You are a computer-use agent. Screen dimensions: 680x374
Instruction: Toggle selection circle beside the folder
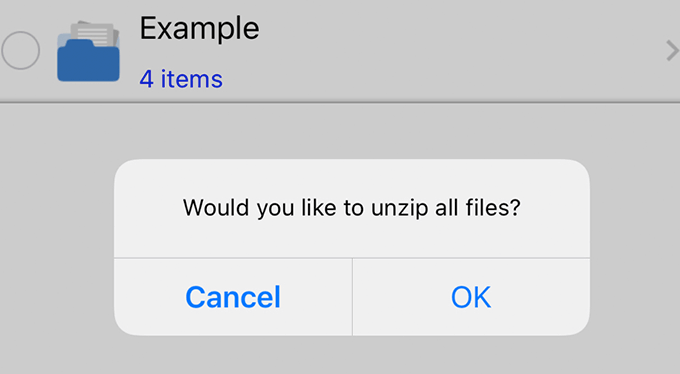click(x=21, y=50)
